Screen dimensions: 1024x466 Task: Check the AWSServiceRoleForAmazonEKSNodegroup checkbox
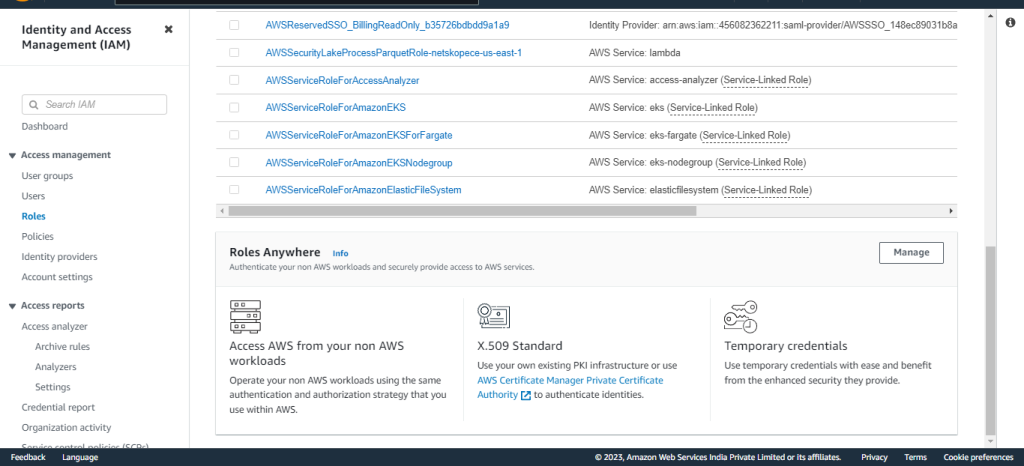(234, 162)
